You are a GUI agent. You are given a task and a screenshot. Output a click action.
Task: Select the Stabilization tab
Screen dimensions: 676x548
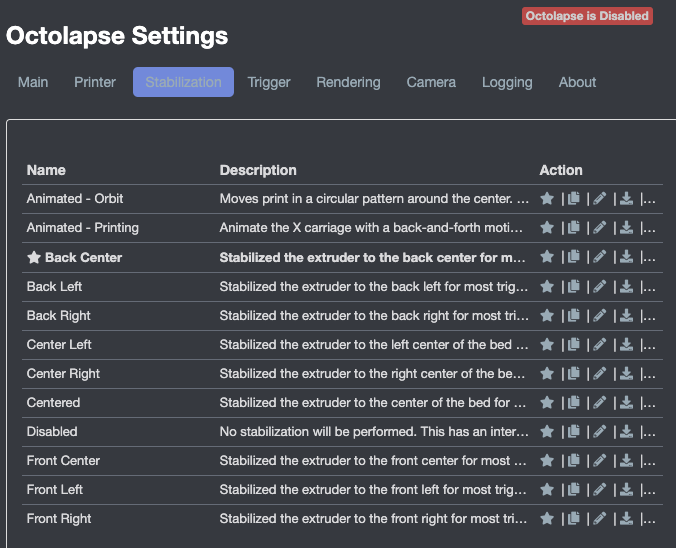pos(183,82)
